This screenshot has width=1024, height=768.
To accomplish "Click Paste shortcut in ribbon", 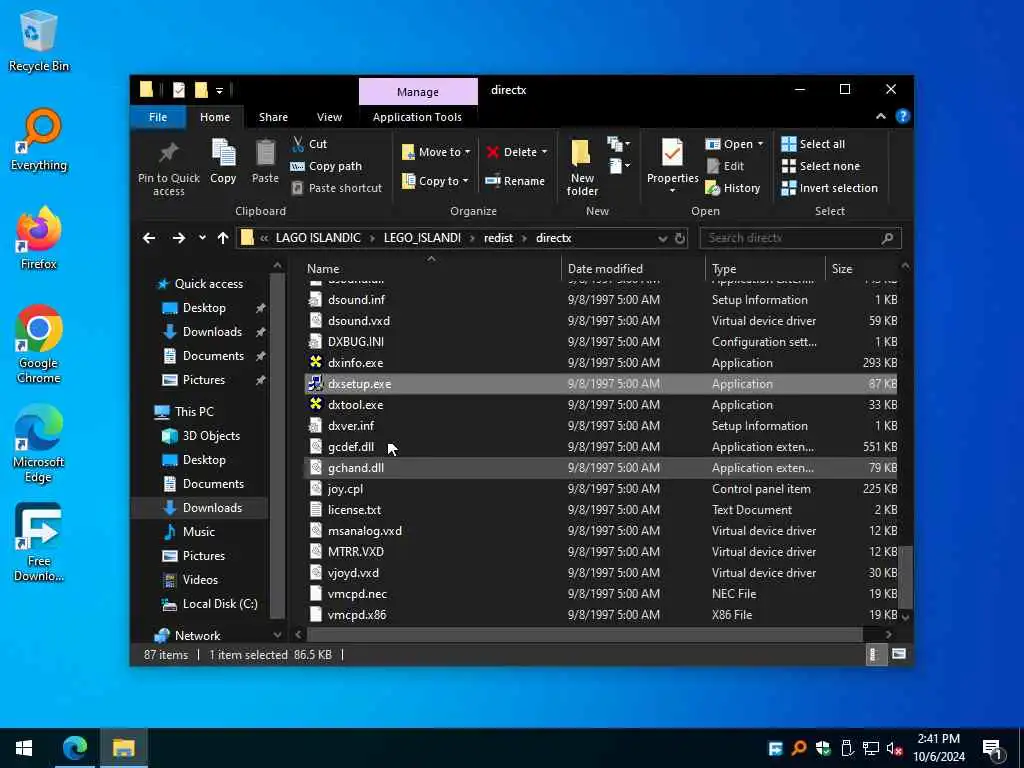I will coord(337,188).
